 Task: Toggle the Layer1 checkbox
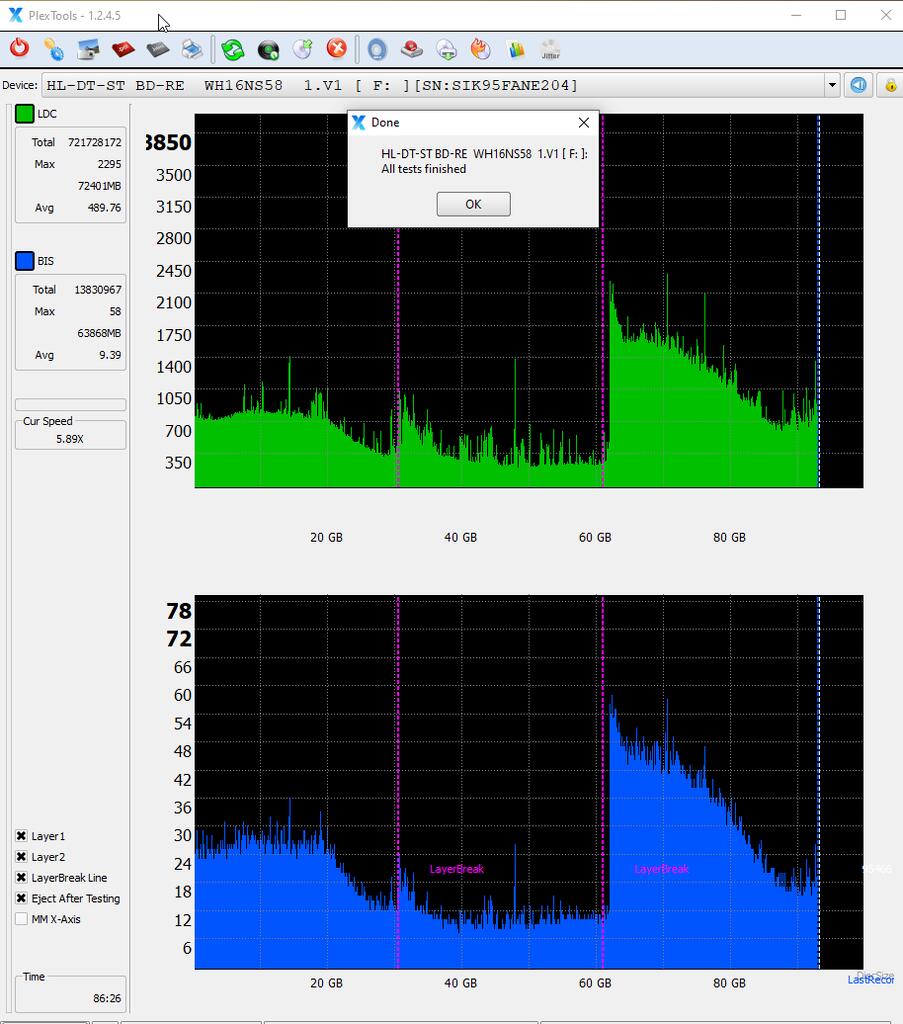coord(21,836)
